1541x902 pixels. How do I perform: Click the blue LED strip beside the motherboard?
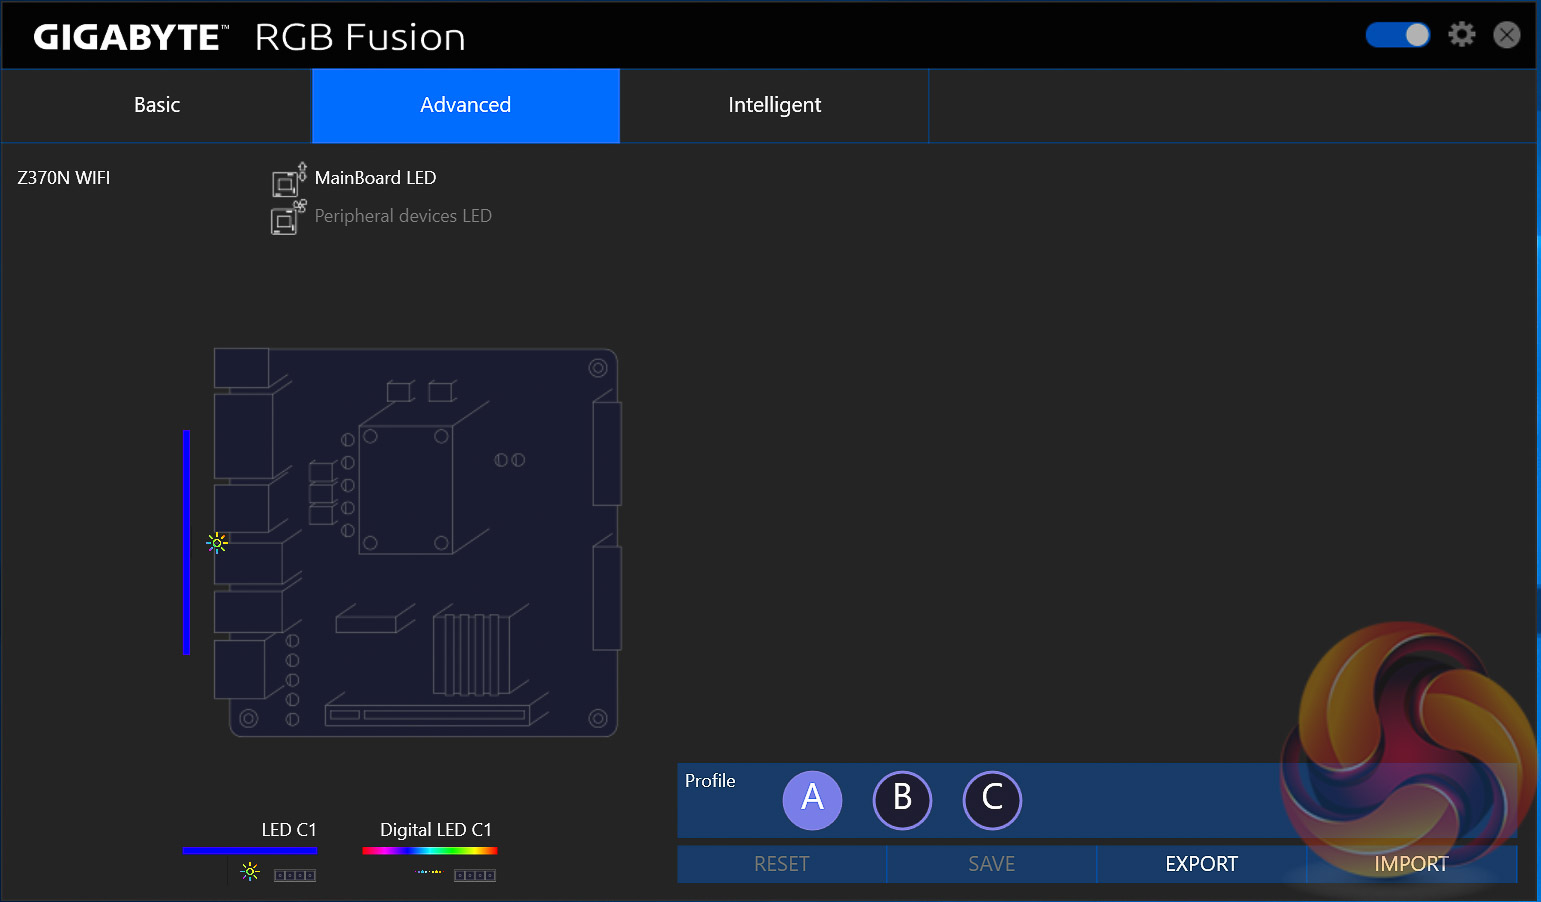[187, 542]
